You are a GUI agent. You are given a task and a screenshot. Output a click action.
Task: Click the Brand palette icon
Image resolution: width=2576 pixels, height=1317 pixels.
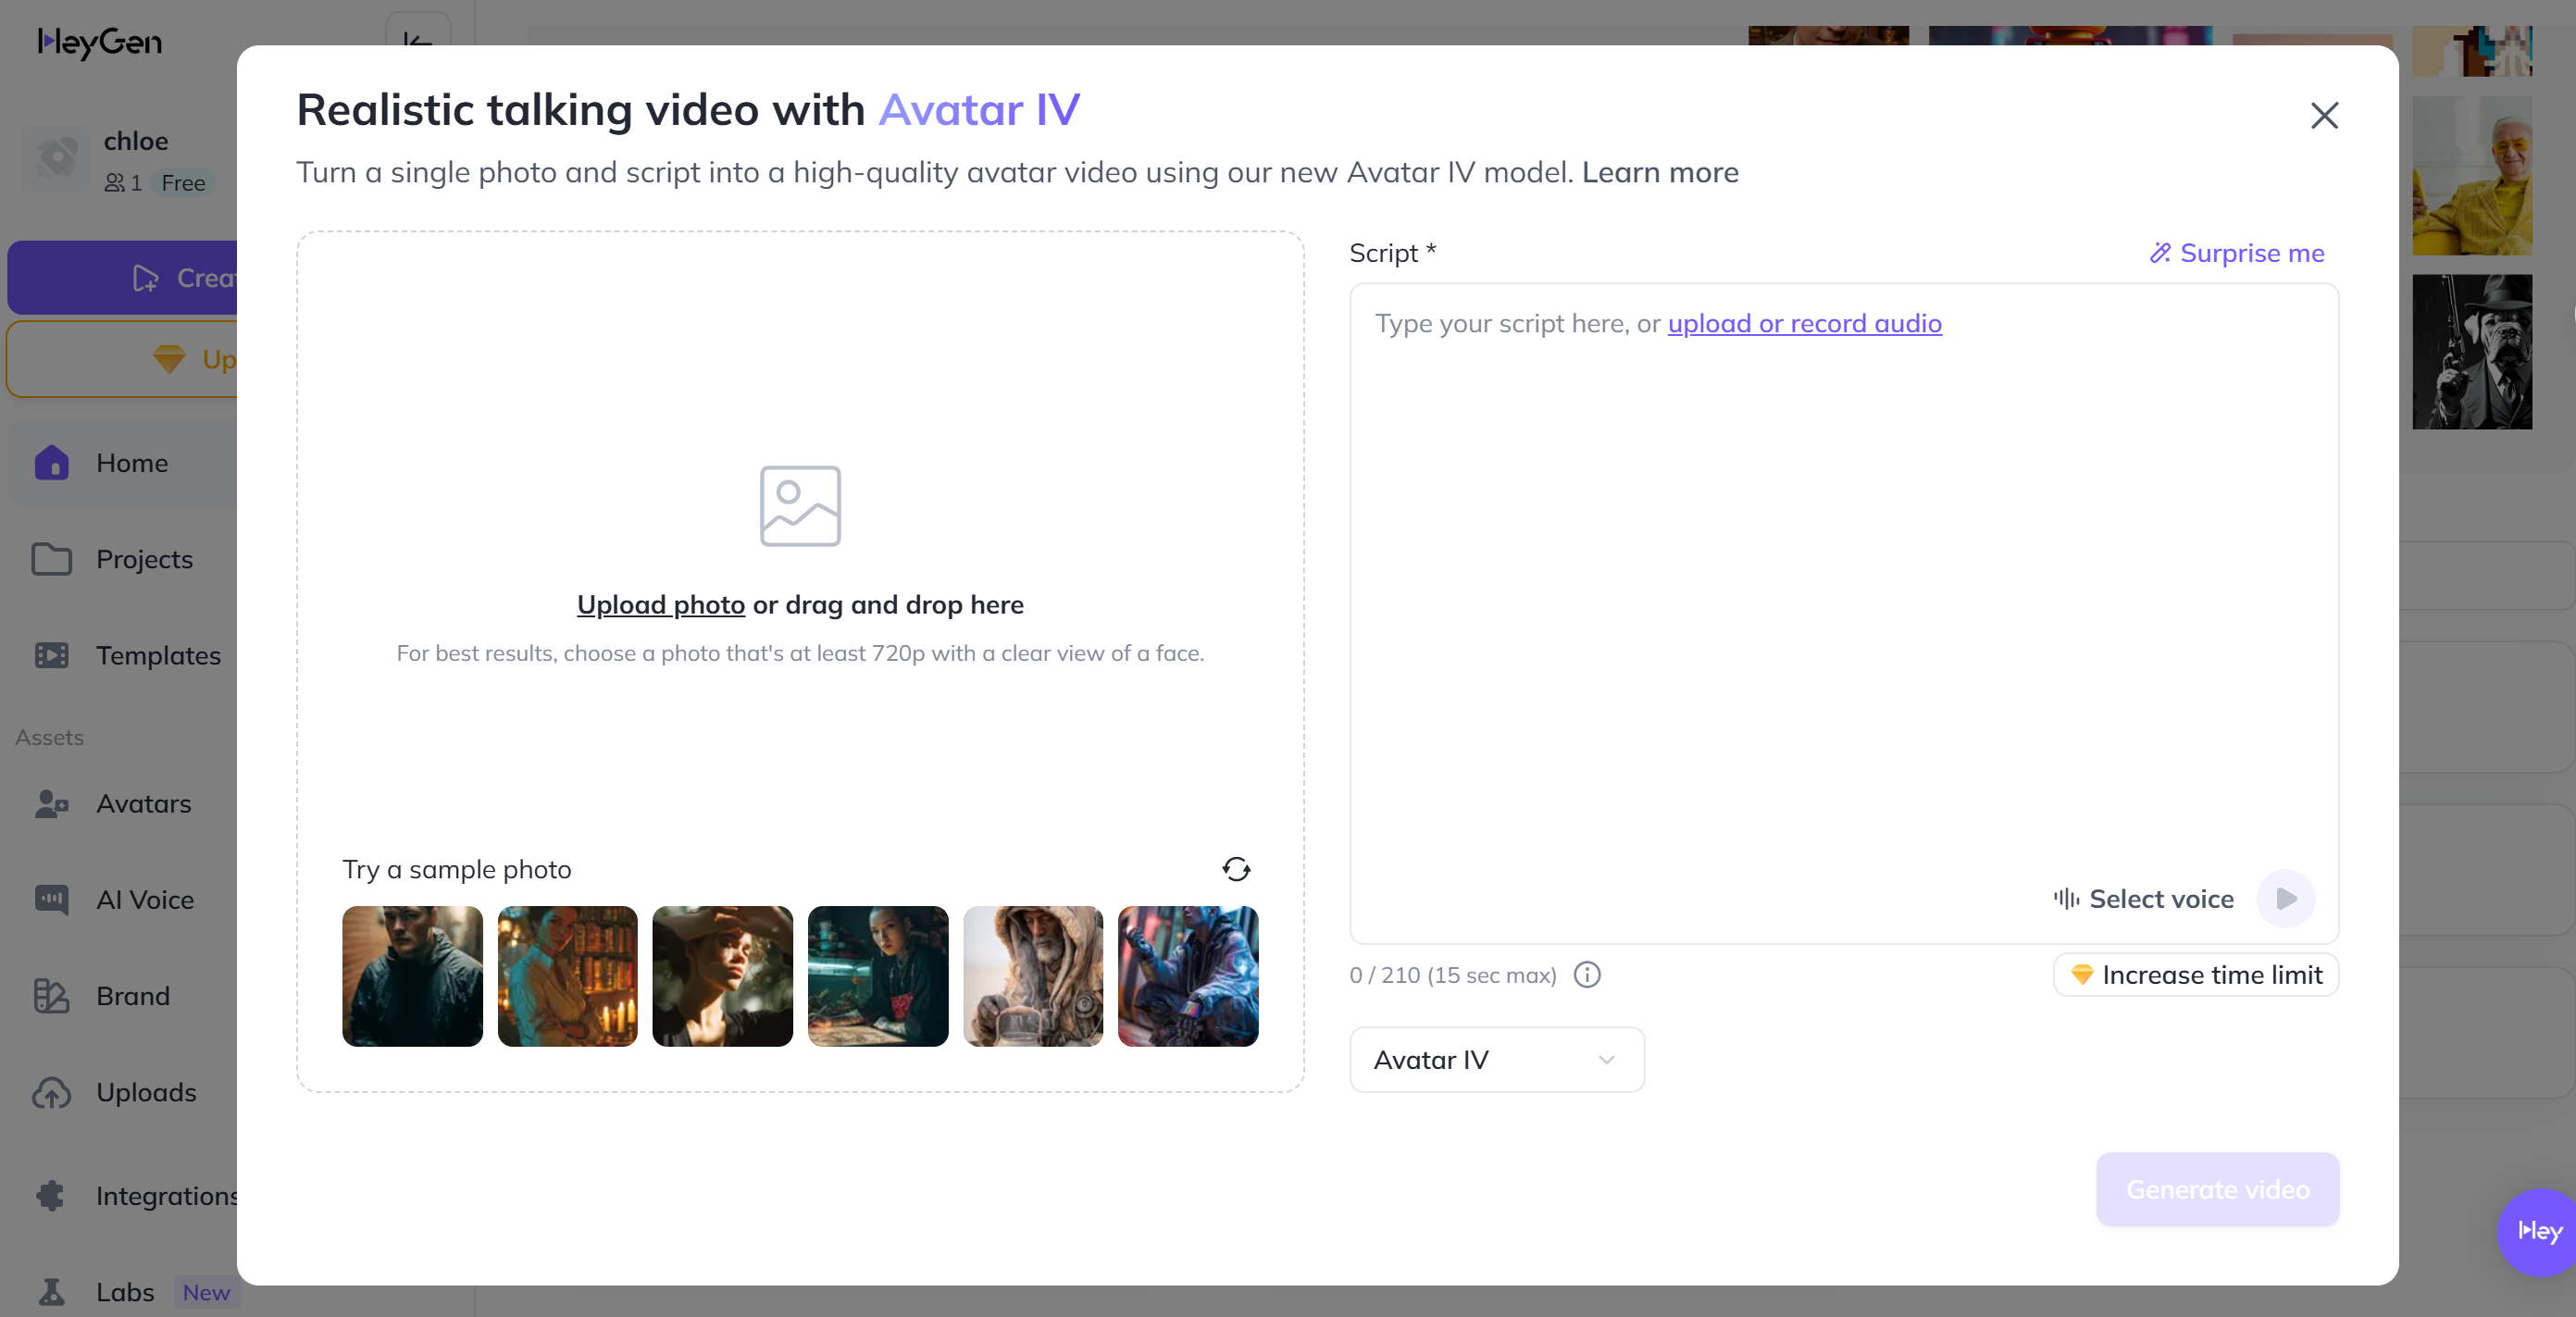52,995
